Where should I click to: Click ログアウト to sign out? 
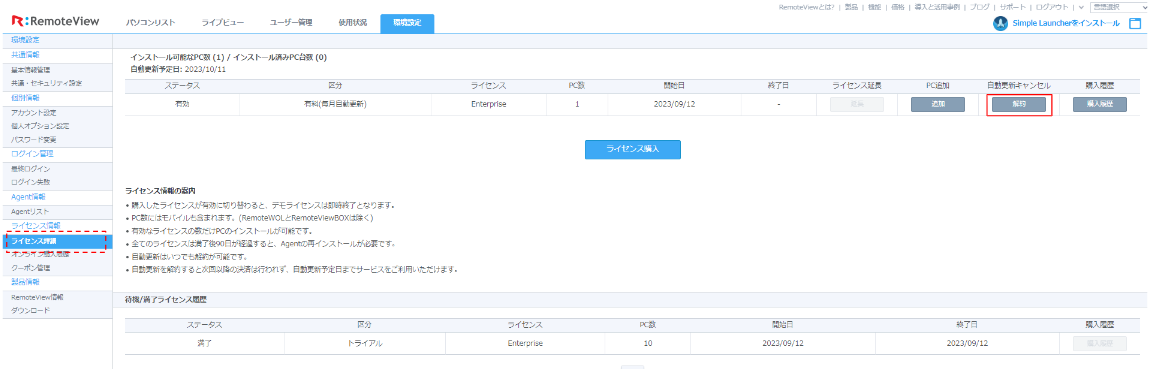[x=1053, y=7]
